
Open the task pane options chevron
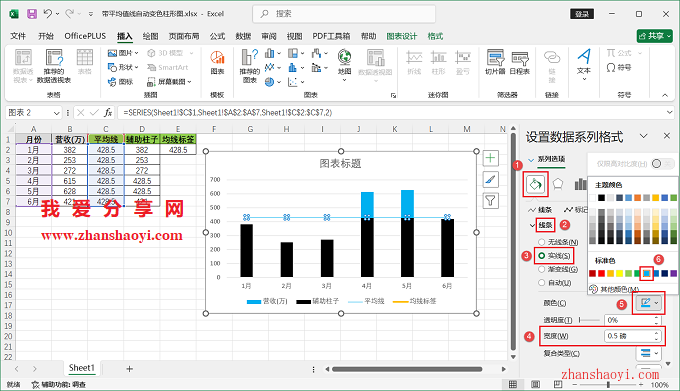pyautogui.click(x=644, y=136)
